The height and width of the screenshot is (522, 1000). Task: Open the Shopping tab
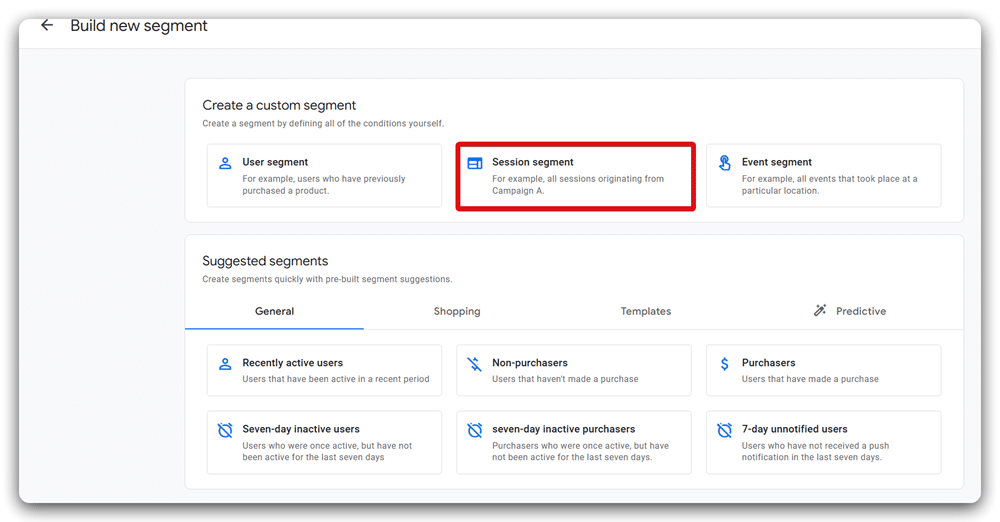tap(457, 311)
